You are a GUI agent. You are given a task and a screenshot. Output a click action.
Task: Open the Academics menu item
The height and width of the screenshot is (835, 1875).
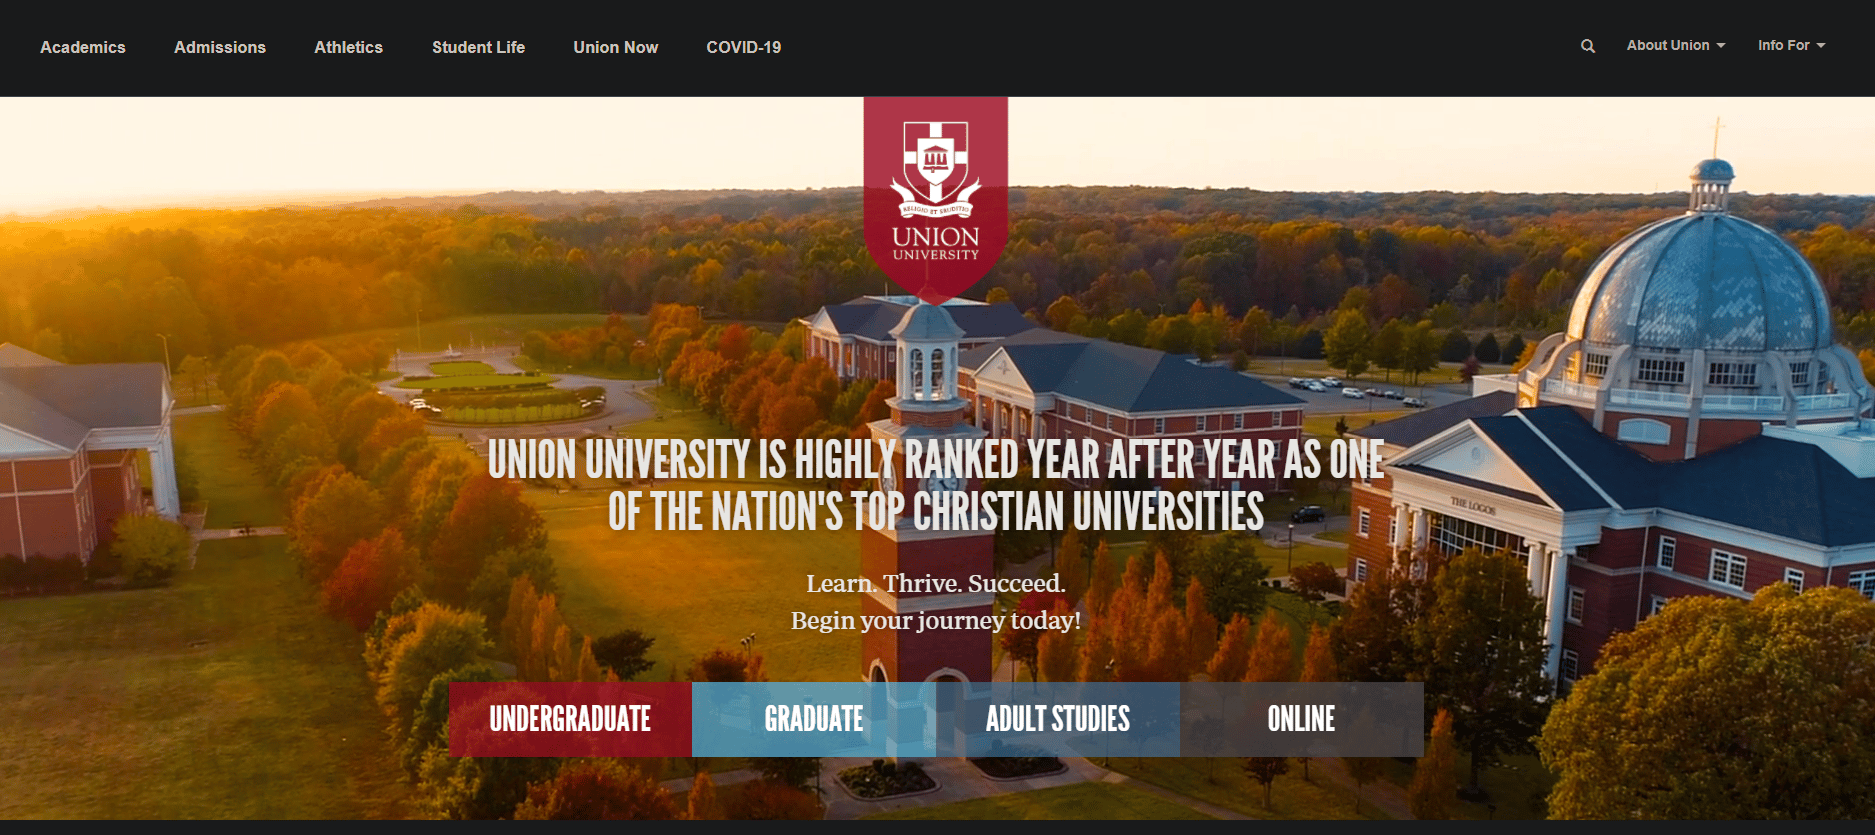click(83, 47)
